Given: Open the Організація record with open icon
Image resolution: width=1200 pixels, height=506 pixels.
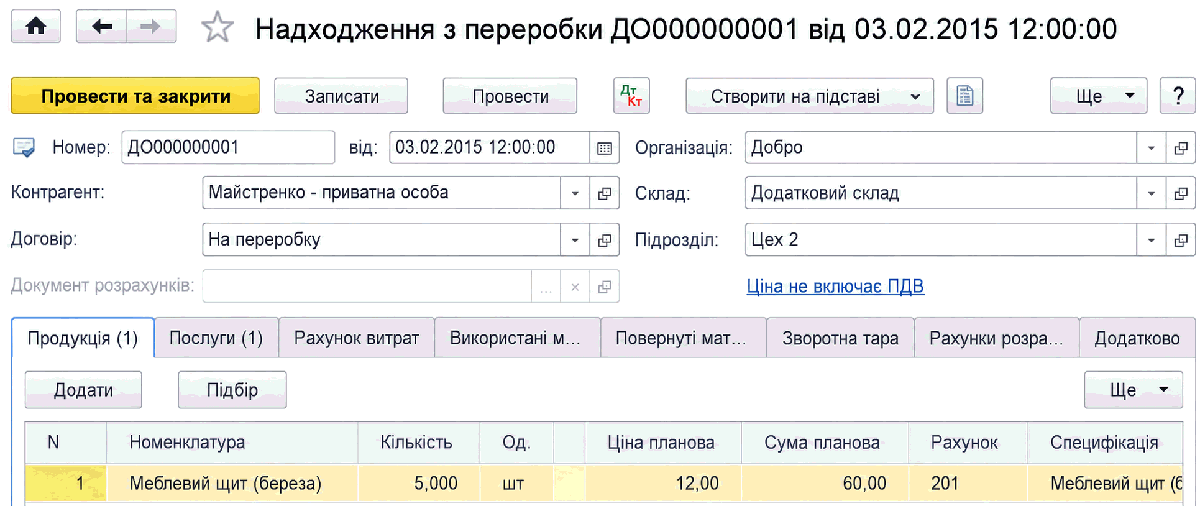Looking at the screenshot, I should click(x=1181, y=148).
